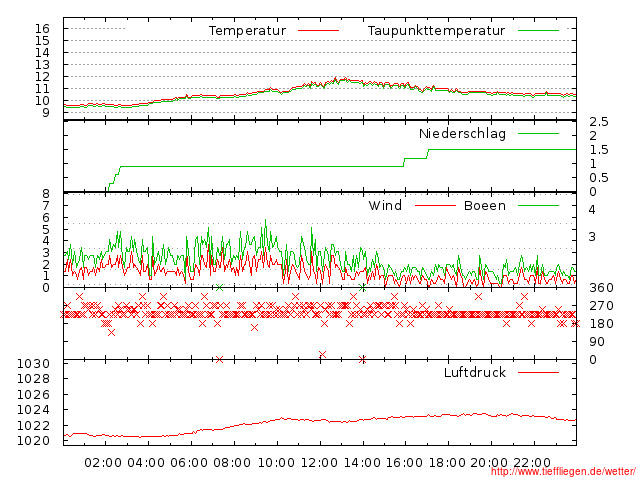Click the 360 wind direction axis value
The width and height of the screenshot is (640, 480).
601,288
